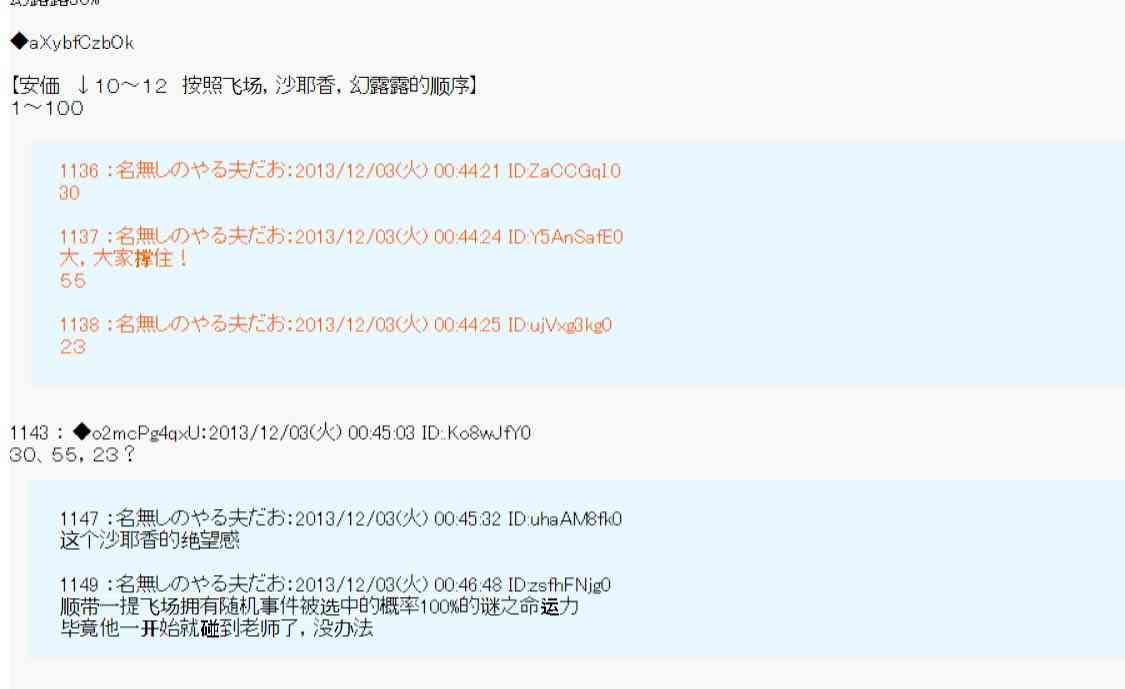
Task: Select post number 1136
Action: 79,171
